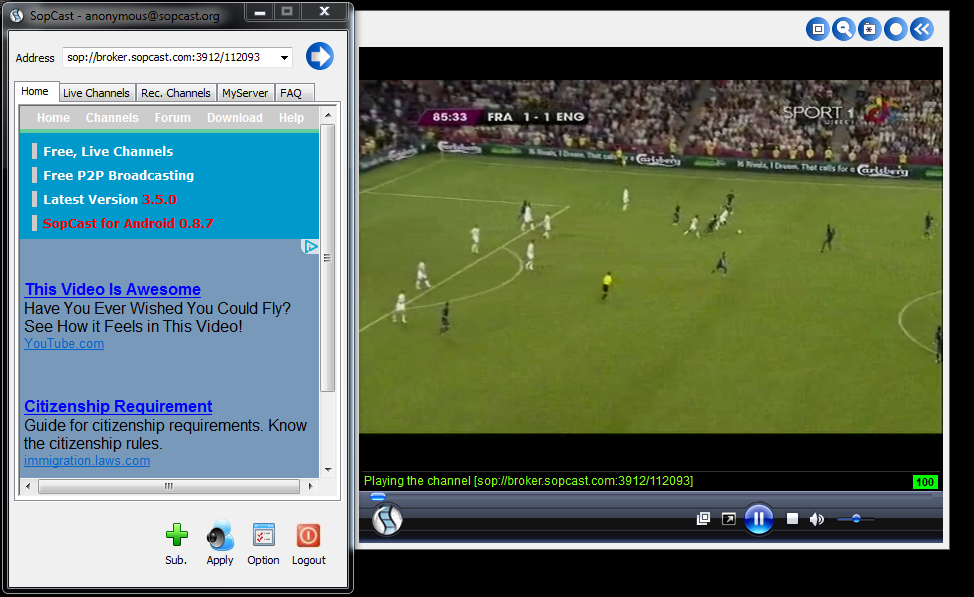Click the blue Go arrow next to address
Viewport: 974px width, 597px height.
(x=320, y=57)
